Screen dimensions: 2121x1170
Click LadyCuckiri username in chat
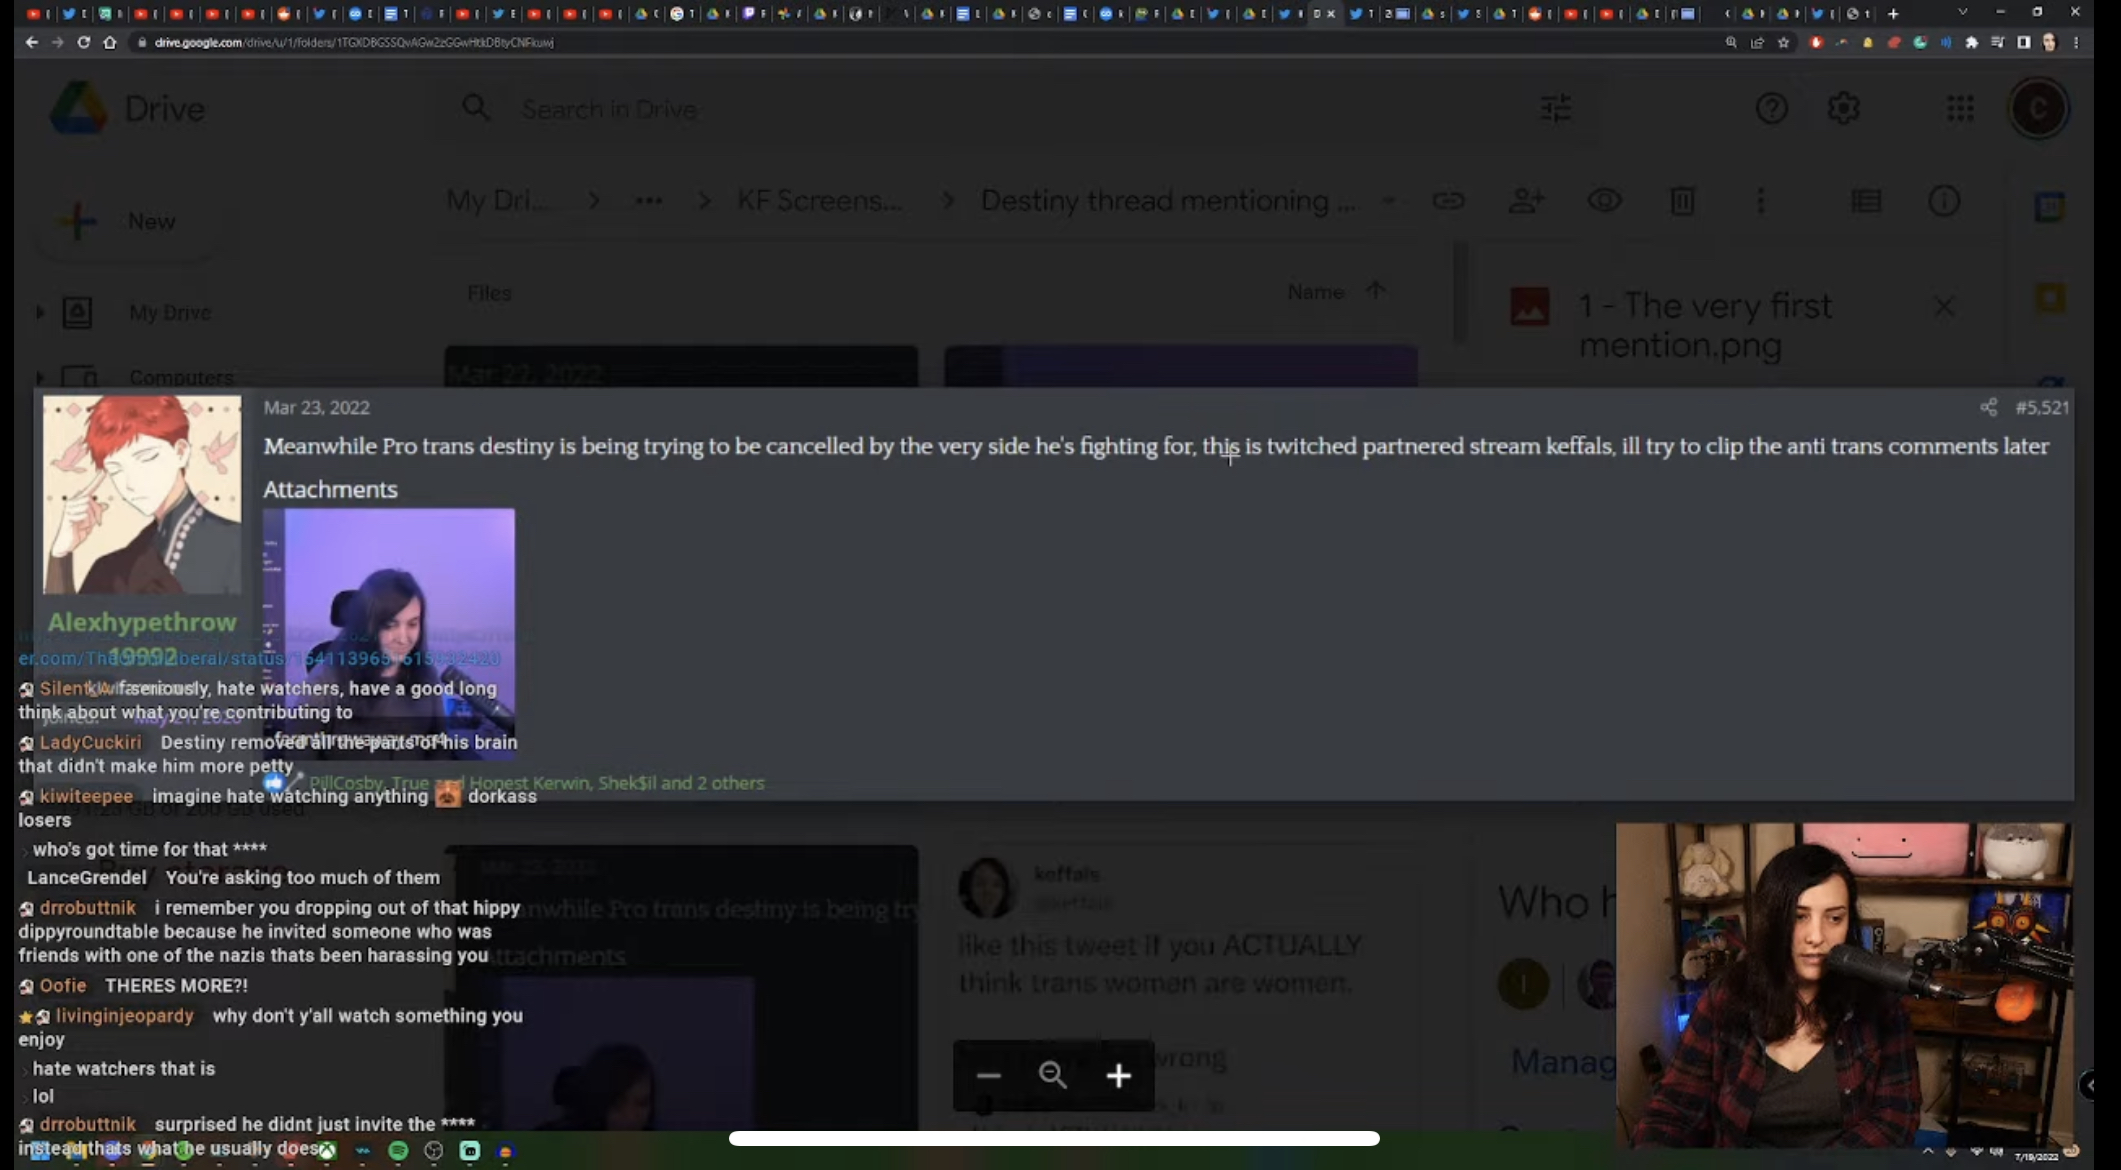tap(91, 743)
